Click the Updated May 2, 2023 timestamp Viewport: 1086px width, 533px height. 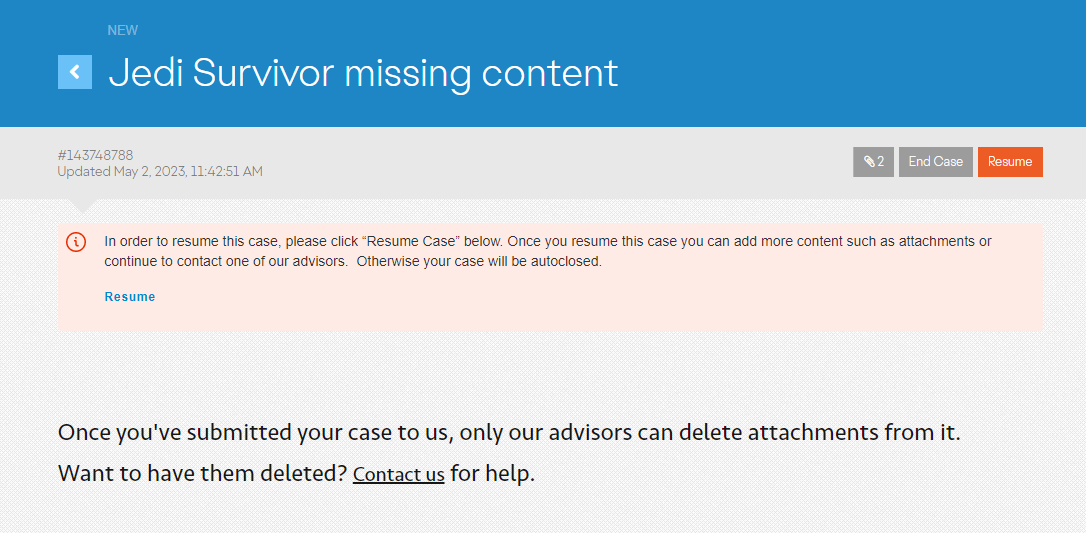(x=160, y=172)
